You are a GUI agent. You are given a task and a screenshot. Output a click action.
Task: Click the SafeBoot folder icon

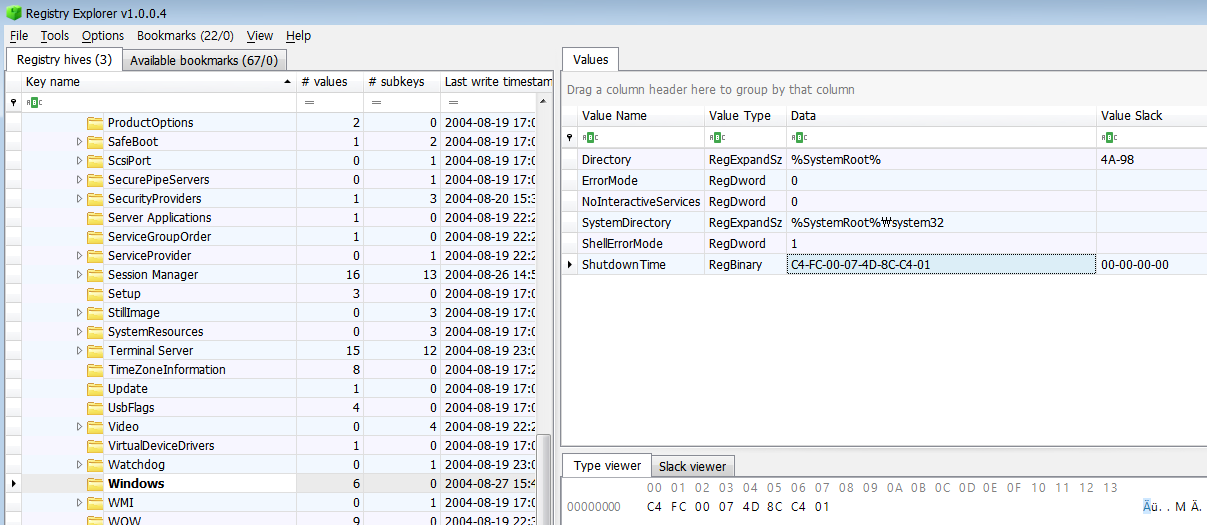click(x=95, y=142)
